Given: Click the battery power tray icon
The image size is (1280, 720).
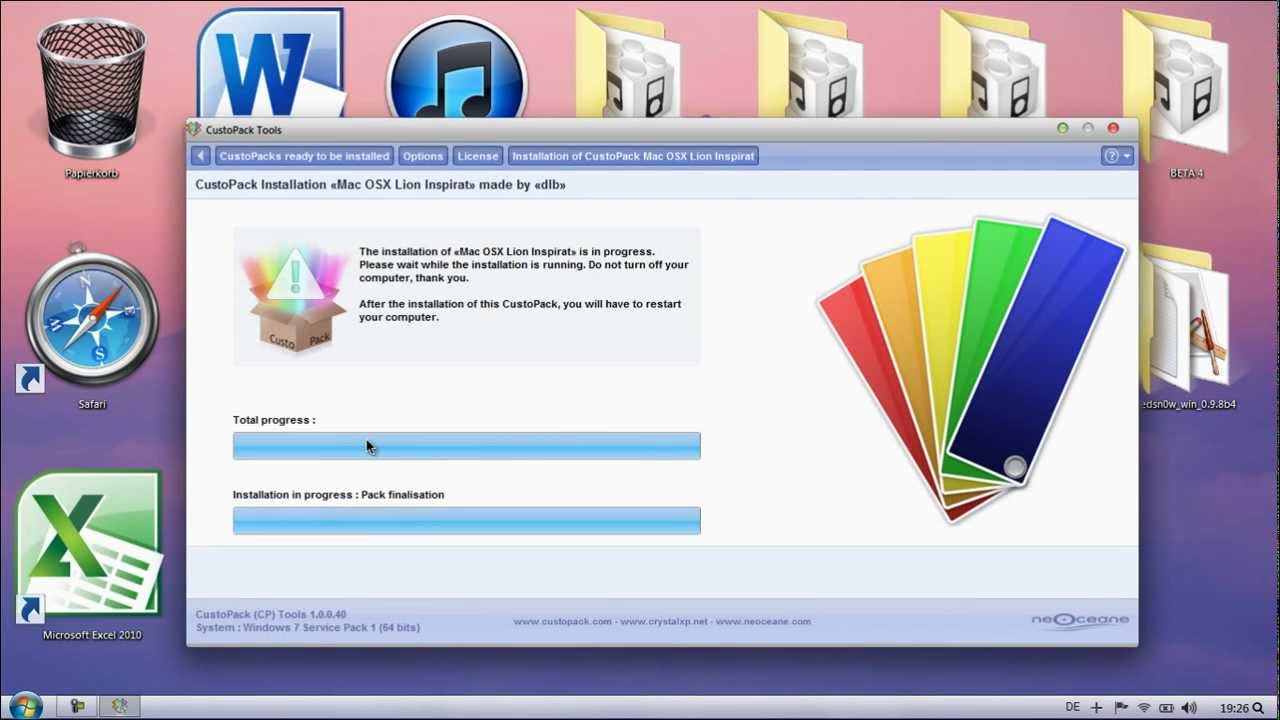Looking at the screenshot, I should click(x=1166, y=707).
